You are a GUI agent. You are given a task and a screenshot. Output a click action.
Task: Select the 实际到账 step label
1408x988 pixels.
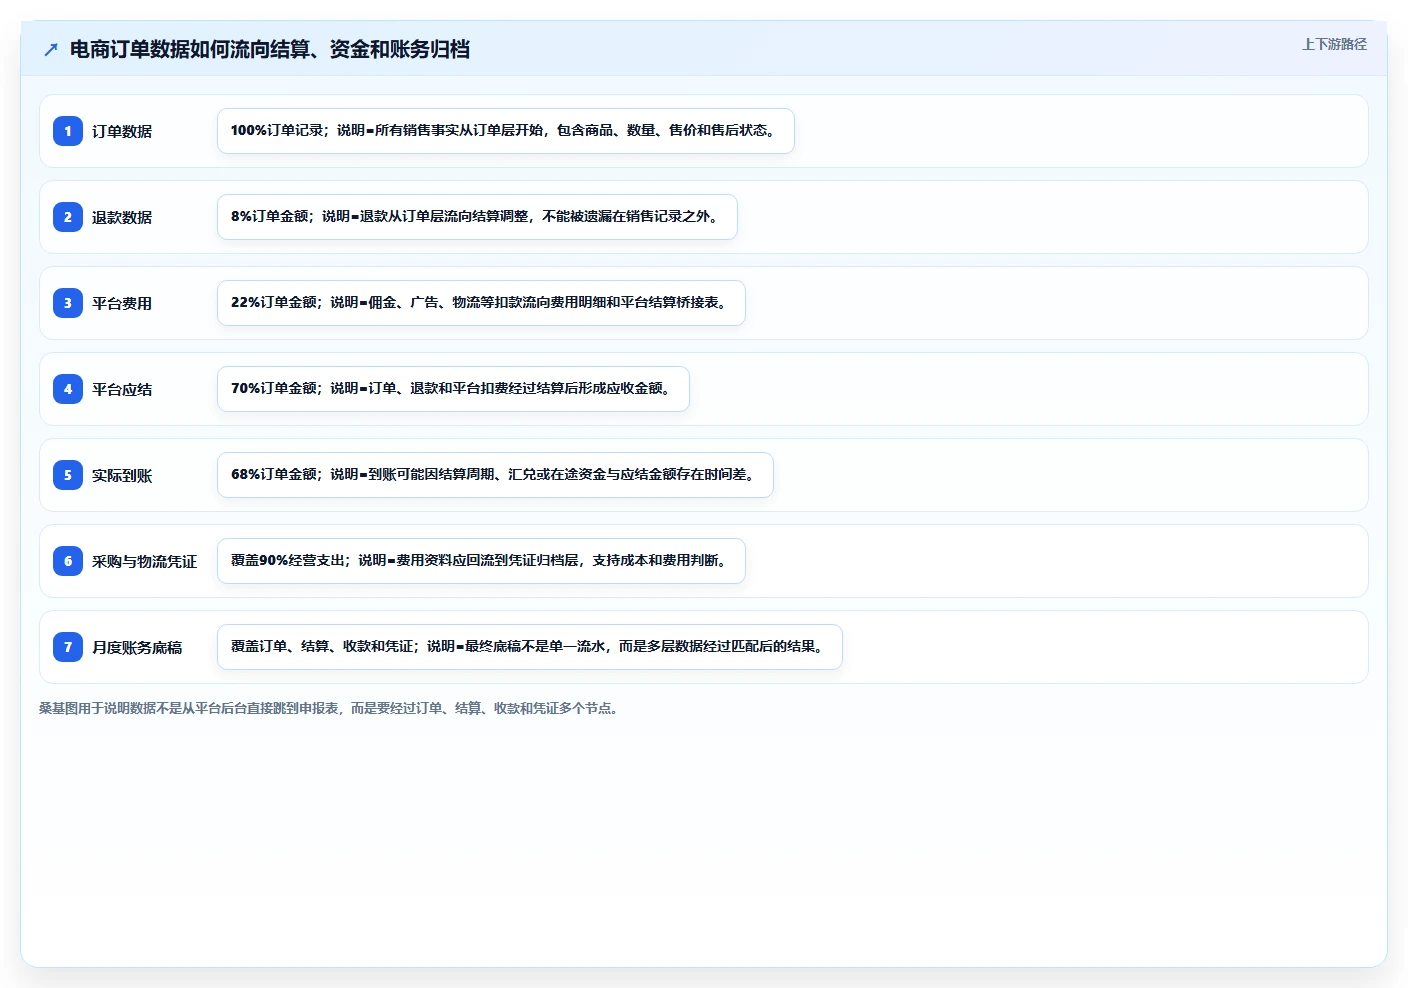pos(122,475)
